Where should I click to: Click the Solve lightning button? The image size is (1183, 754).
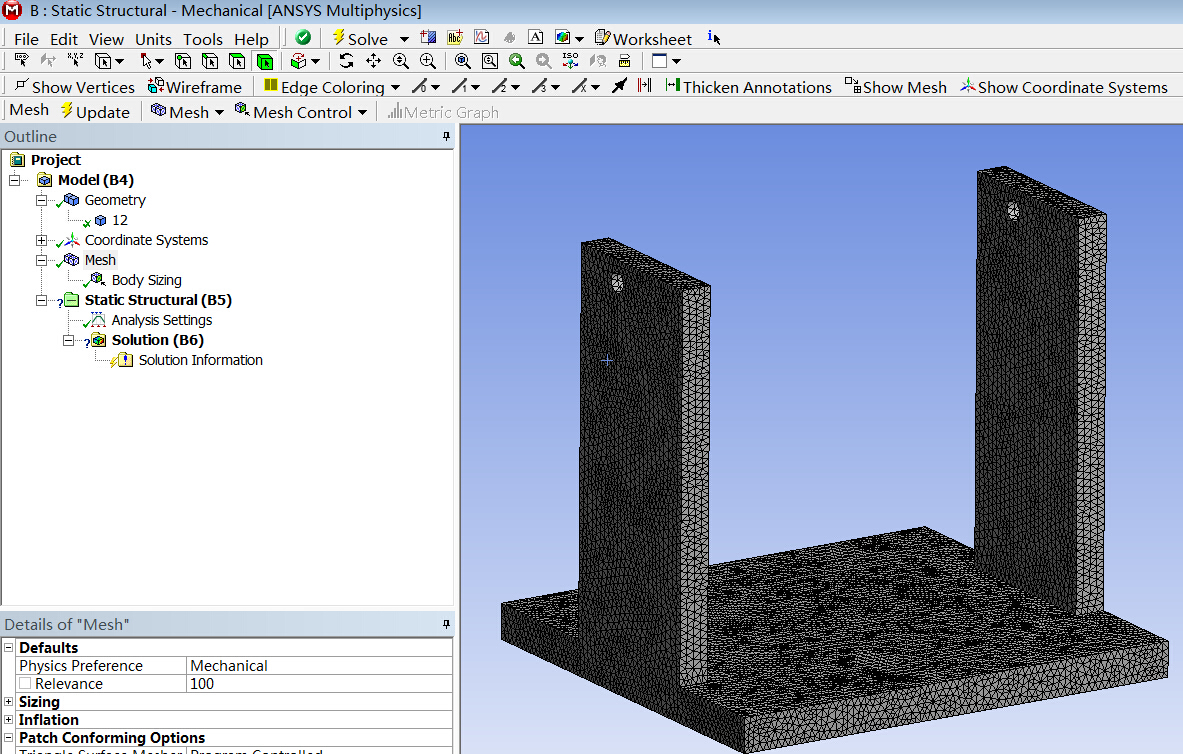[359, 38]
